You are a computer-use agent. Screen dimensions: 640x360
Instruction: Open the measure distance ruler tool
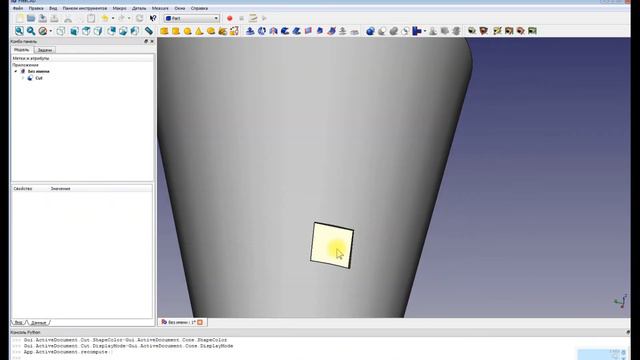point(149,31)
